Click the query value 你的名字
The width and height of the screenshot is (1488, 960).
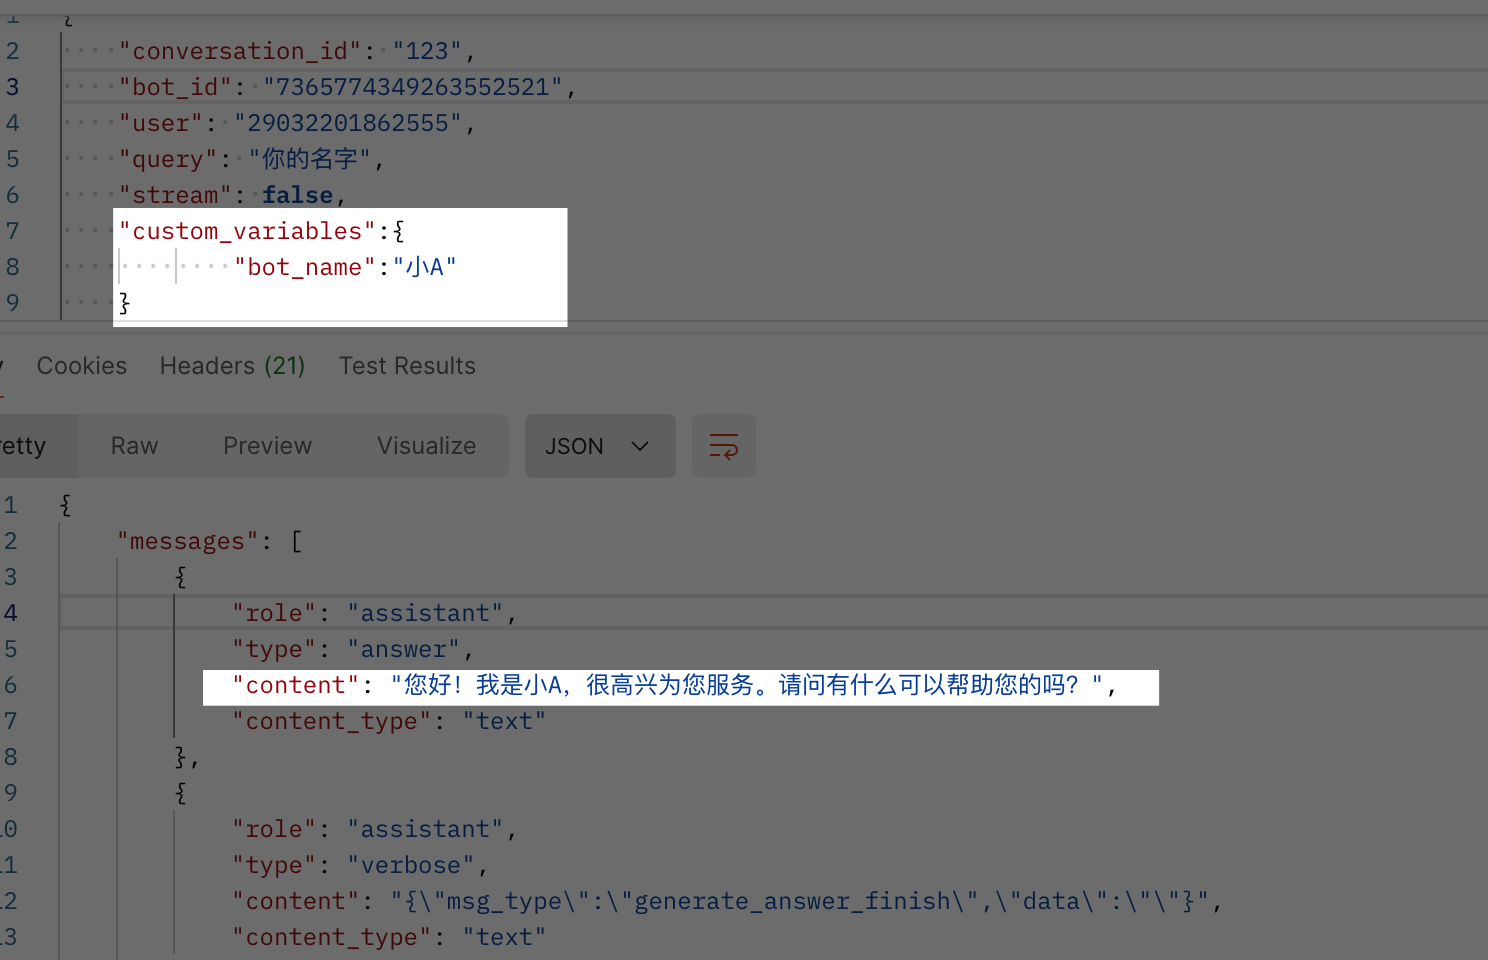tap(310, 159)
